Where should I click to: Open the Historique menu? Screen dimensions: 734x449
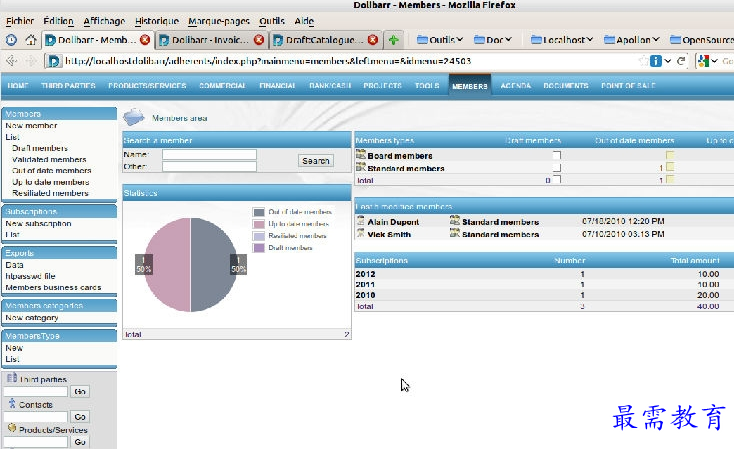(157, 21)
